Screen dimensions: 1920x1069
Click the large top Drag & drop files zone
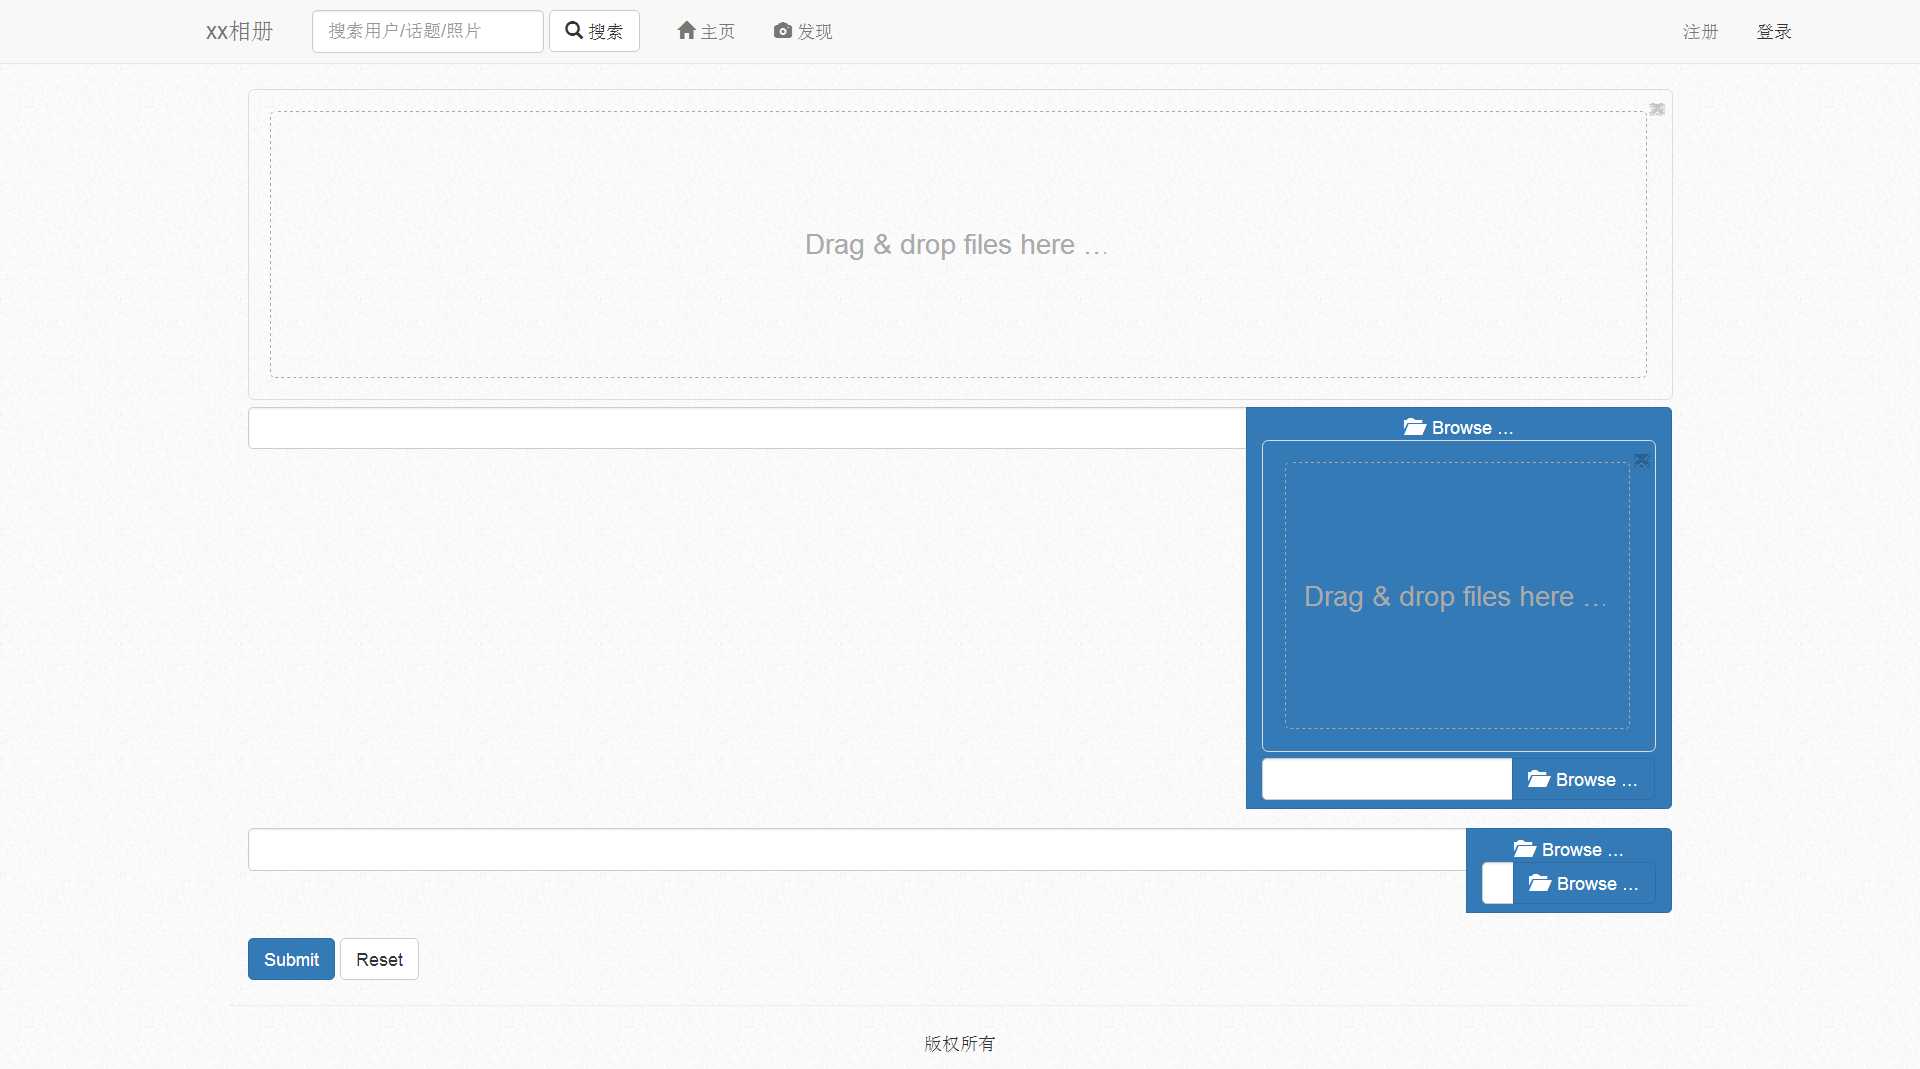click(x=958, y=244)
